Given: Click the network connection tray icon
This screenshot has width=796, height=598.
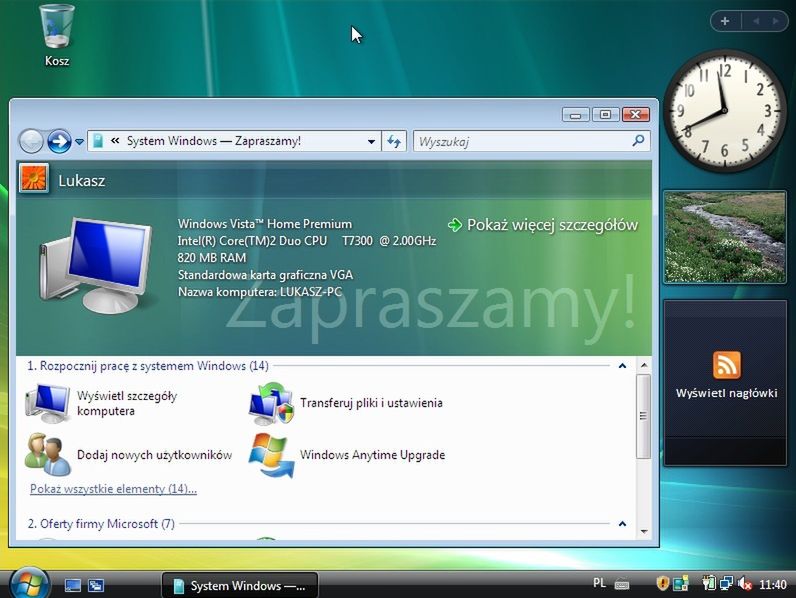Looking at the screenshot, I should (x=726, y=583).
